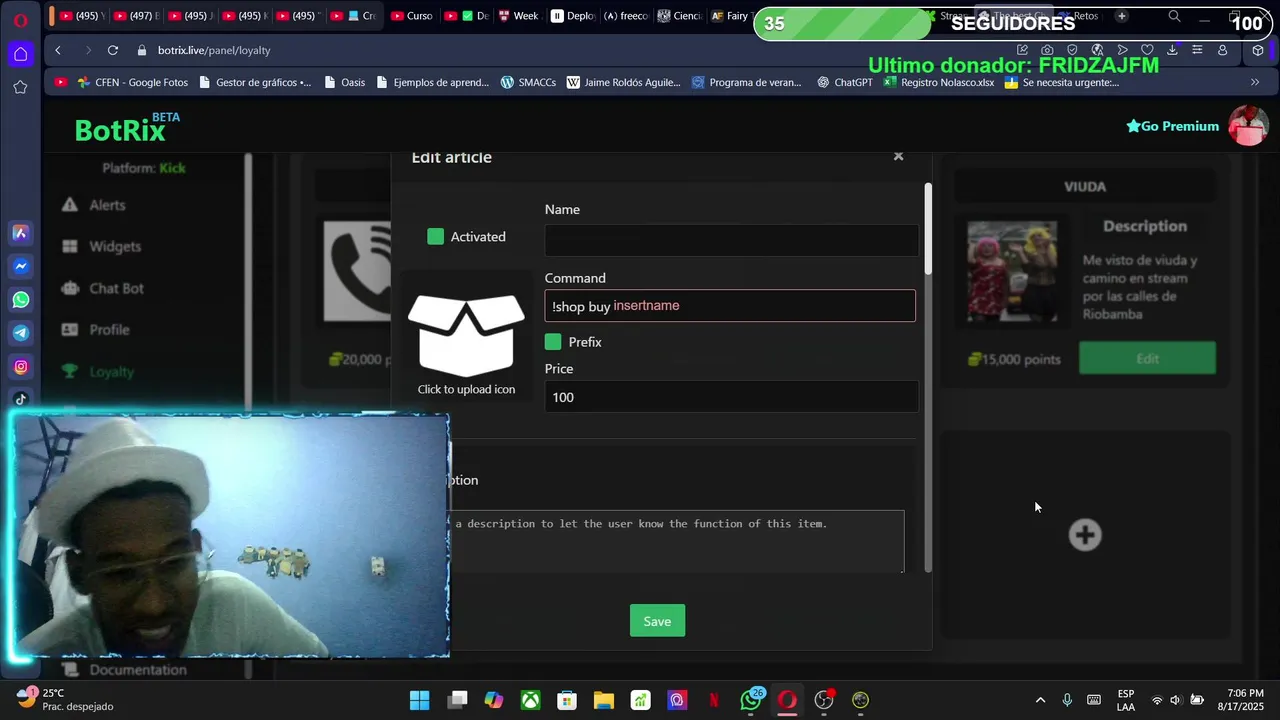Viewport: 1280px width, 720px height.
Task: Open WhatsApp from taskbar
Action: pyautogui.click(x=751, y=699)
